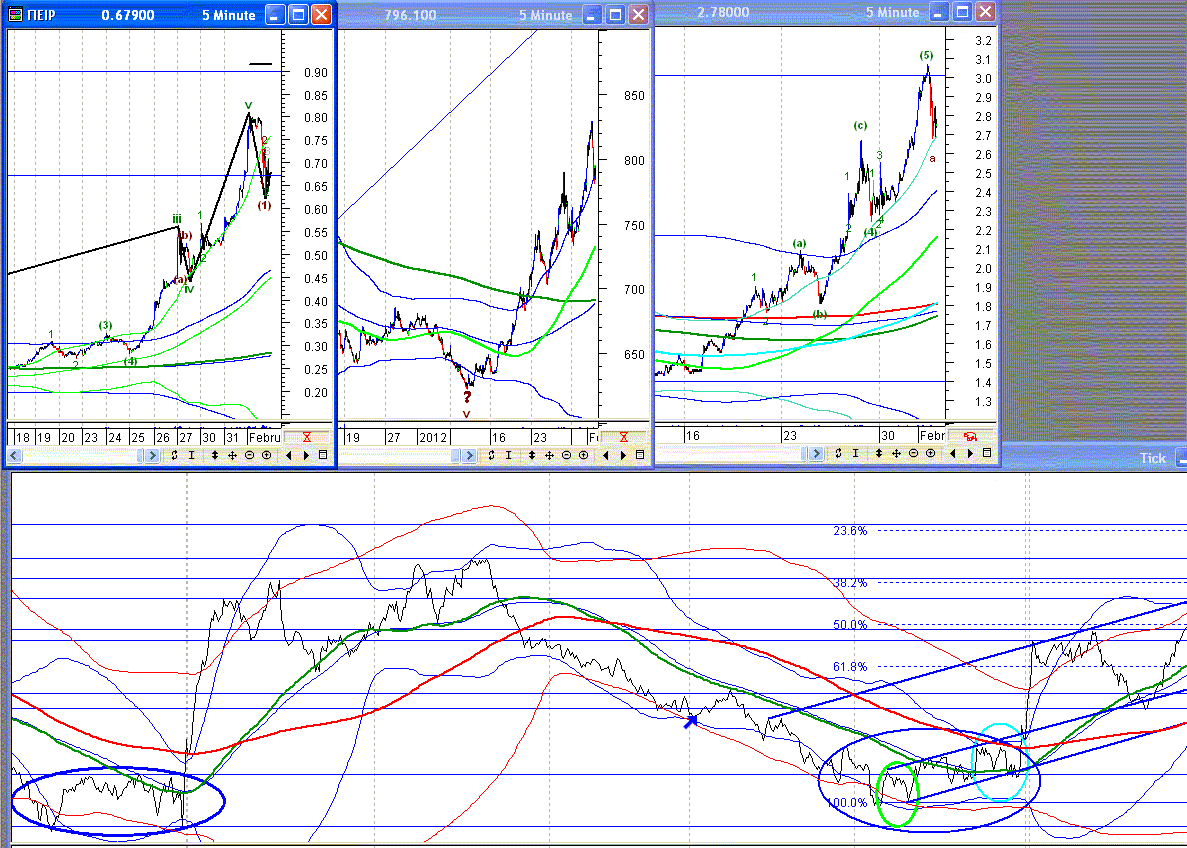Select I-beam cursor tool in the 796.100 chart
Viewport: 1187px width, 848px height.
[509, 455]
